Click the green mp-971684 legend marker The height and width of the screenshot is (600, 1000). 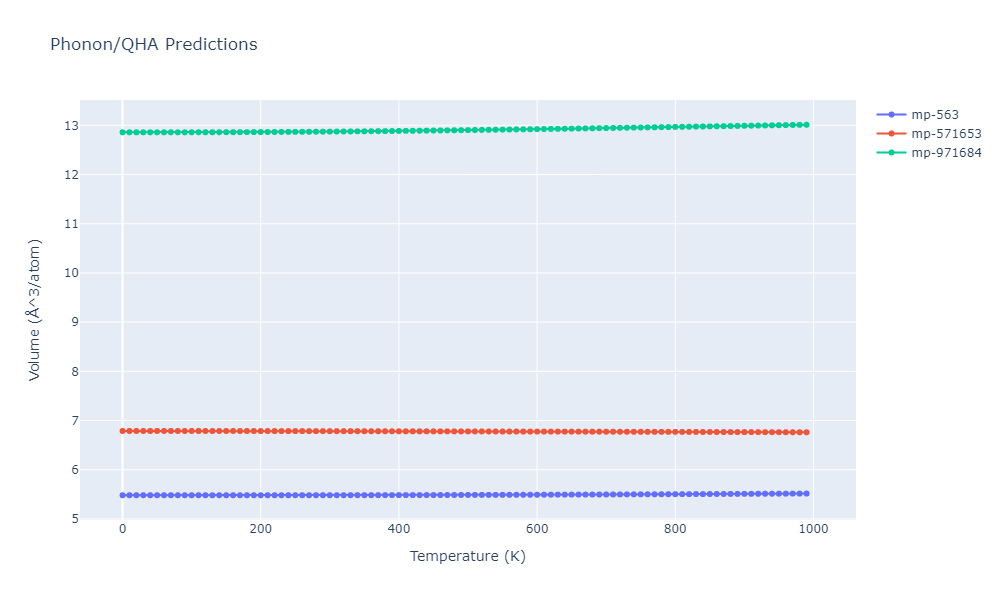pyautogui.click(x=891, y=152)
